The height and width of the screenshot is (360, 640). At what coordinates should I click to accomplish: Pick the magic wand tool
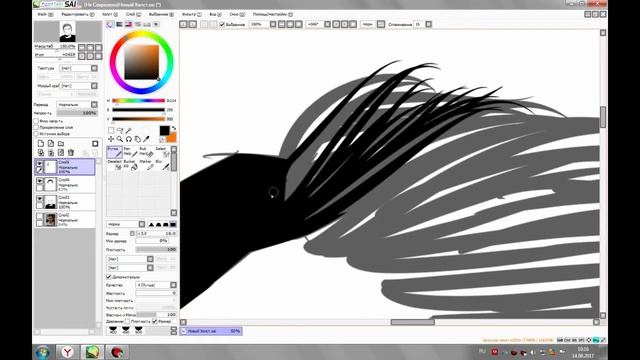(129, 130)
